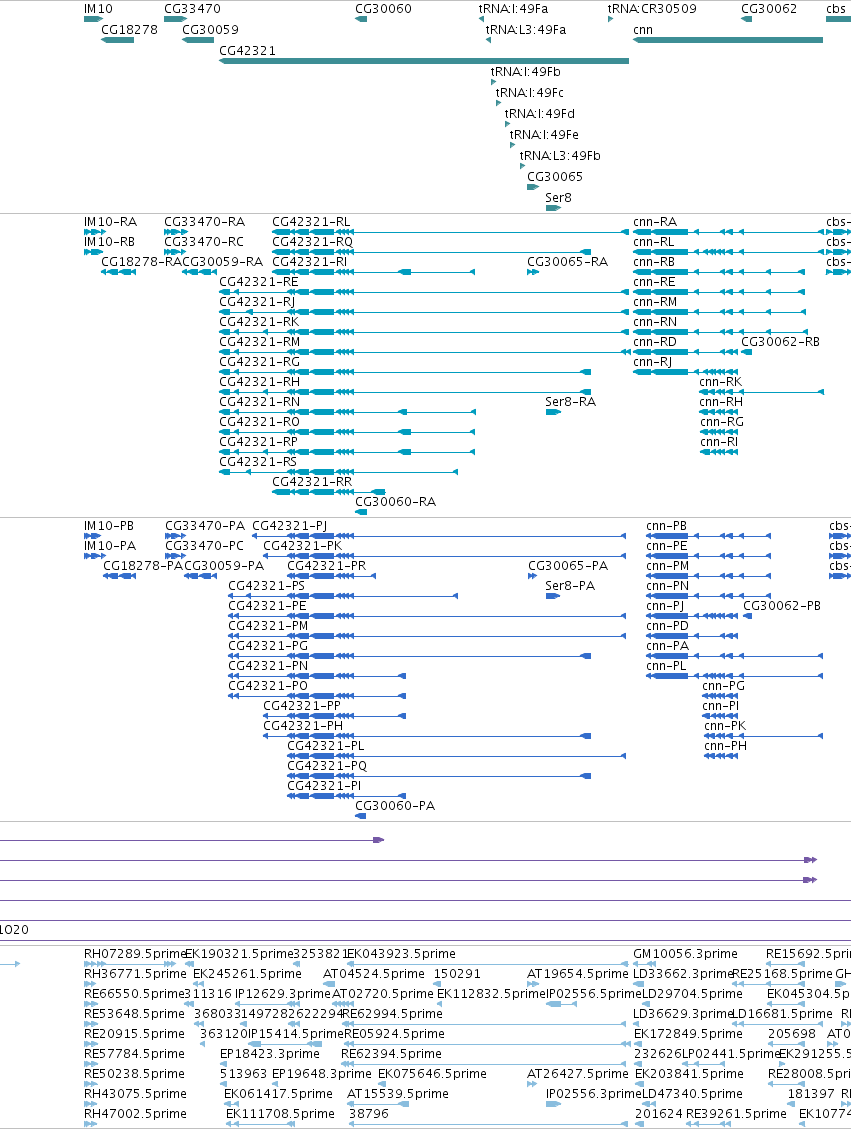Click the Ser8-RA transcript label
This screenshot has height=1129, width=851.
point(570,402)
